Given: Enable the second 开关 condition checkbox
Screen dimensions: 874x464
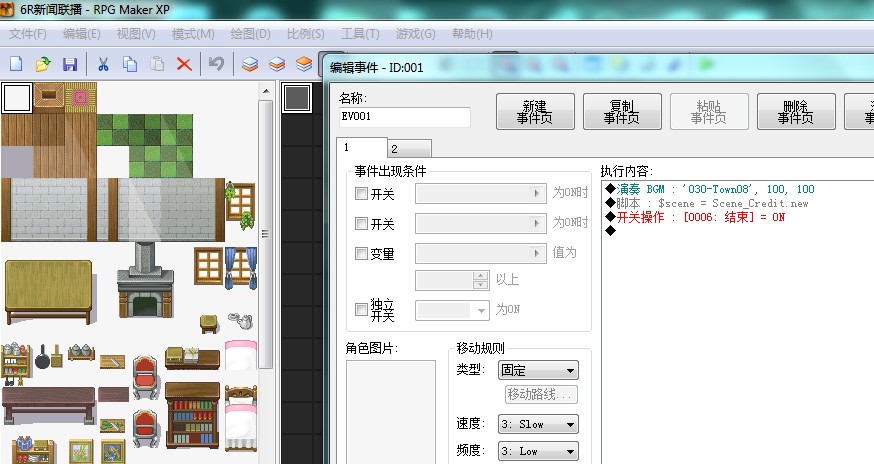Looking at the screenshot, I should coord(361,224).
